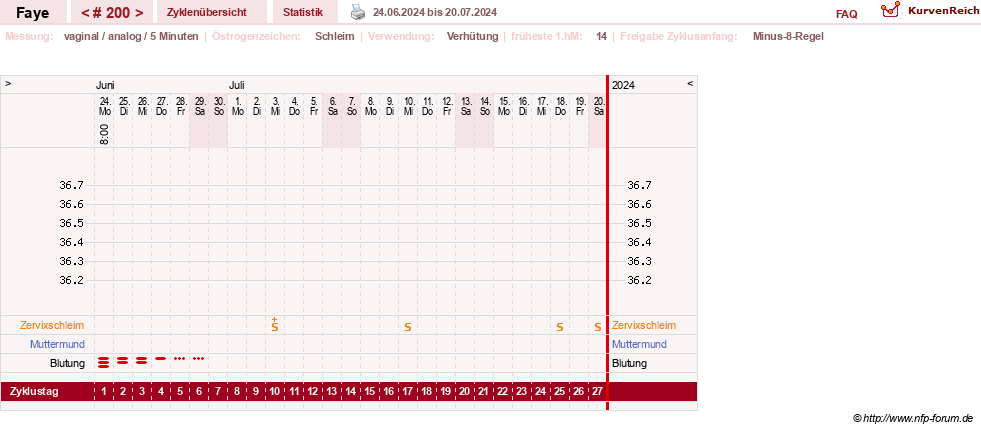
Task: Click the S mucus symbol on July 20
Action: pyautogui.click(x=597, y=327)
